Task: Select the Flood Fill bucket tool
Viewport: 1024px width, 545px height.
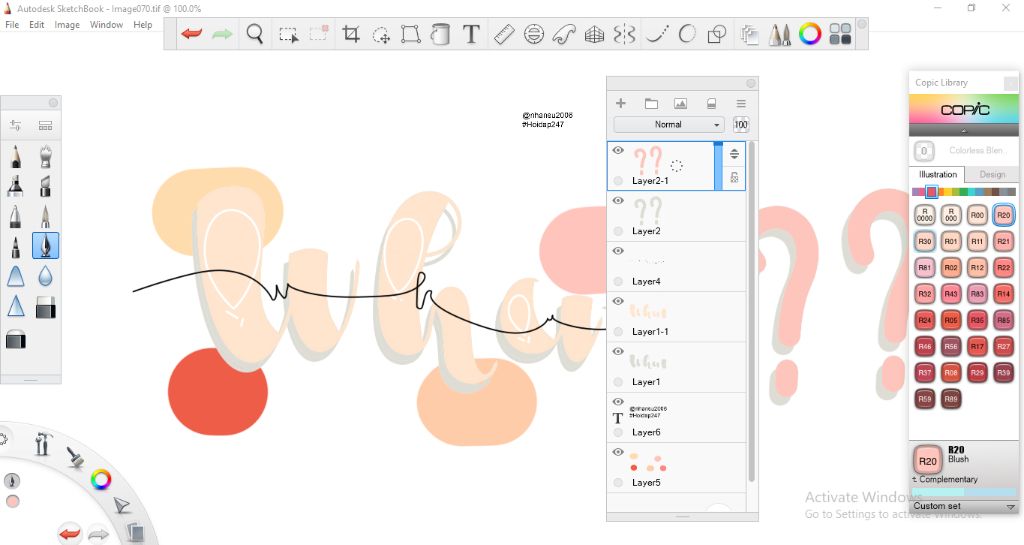Action: 441,34
